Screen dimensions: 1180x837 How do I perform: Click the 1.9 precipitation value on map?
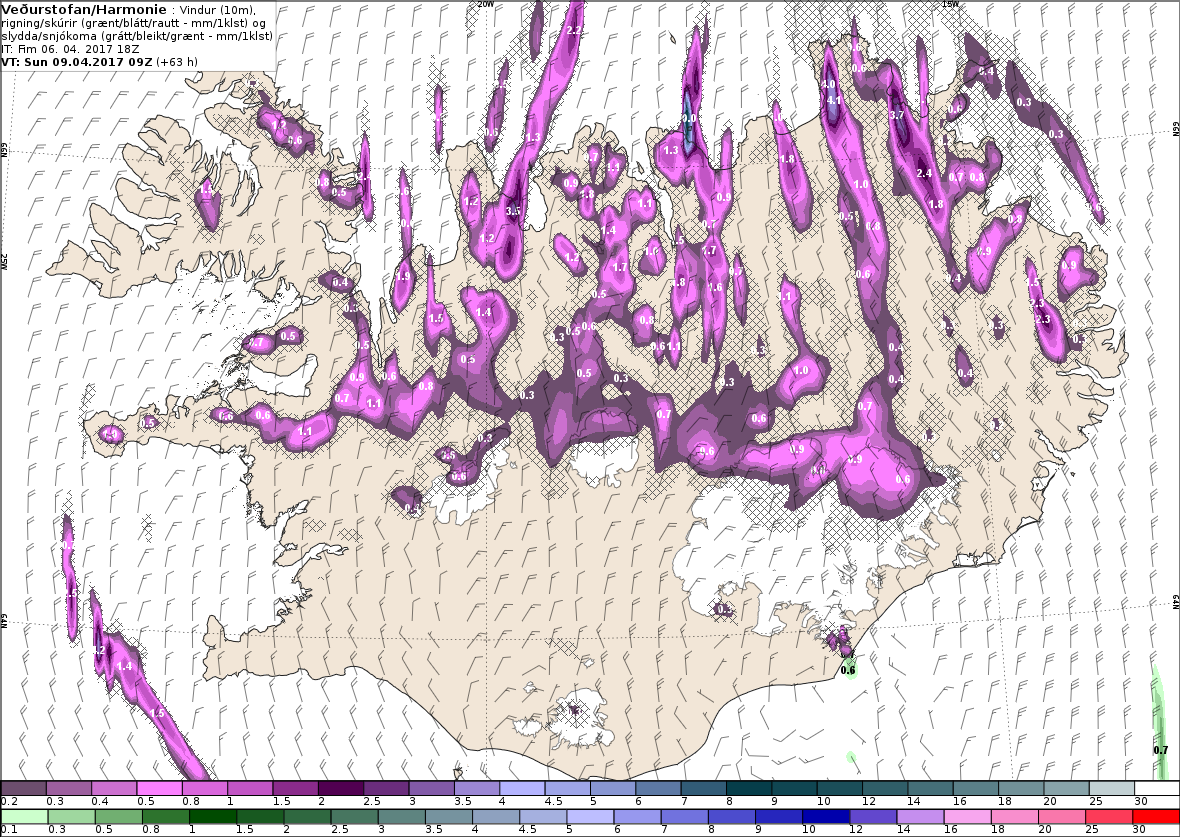[x=403, y=277]
